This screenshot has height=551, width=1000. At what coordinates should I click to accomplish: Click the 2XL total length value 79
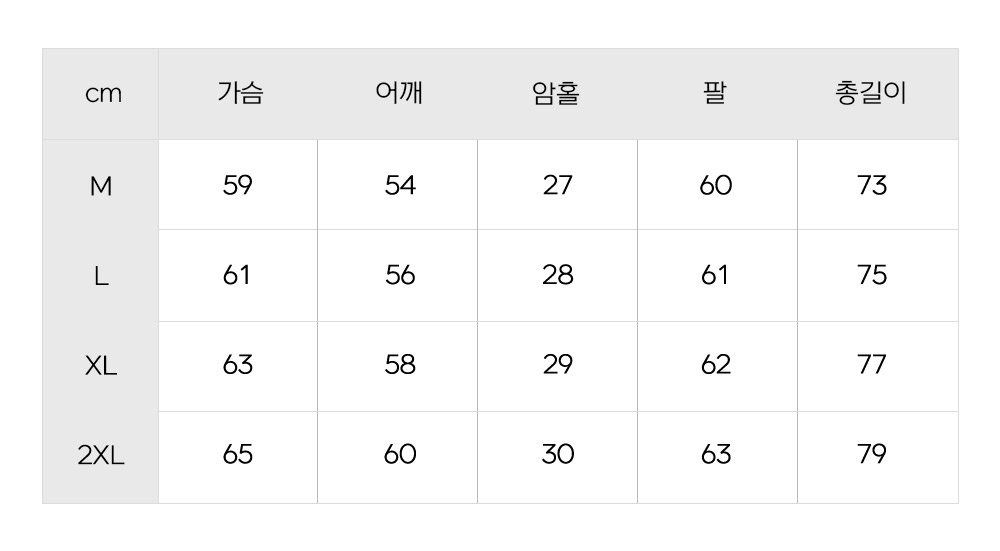(x=872, y=455)
